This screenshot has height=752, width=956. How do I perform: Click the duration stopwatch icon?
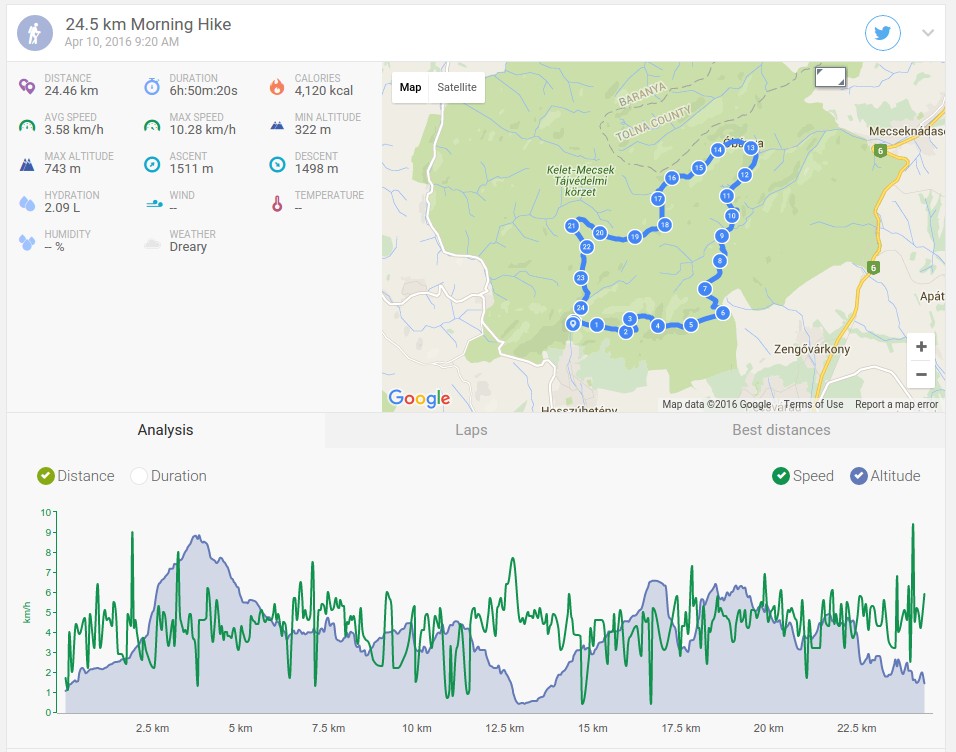pyautogui.click(x=152, y=86)
